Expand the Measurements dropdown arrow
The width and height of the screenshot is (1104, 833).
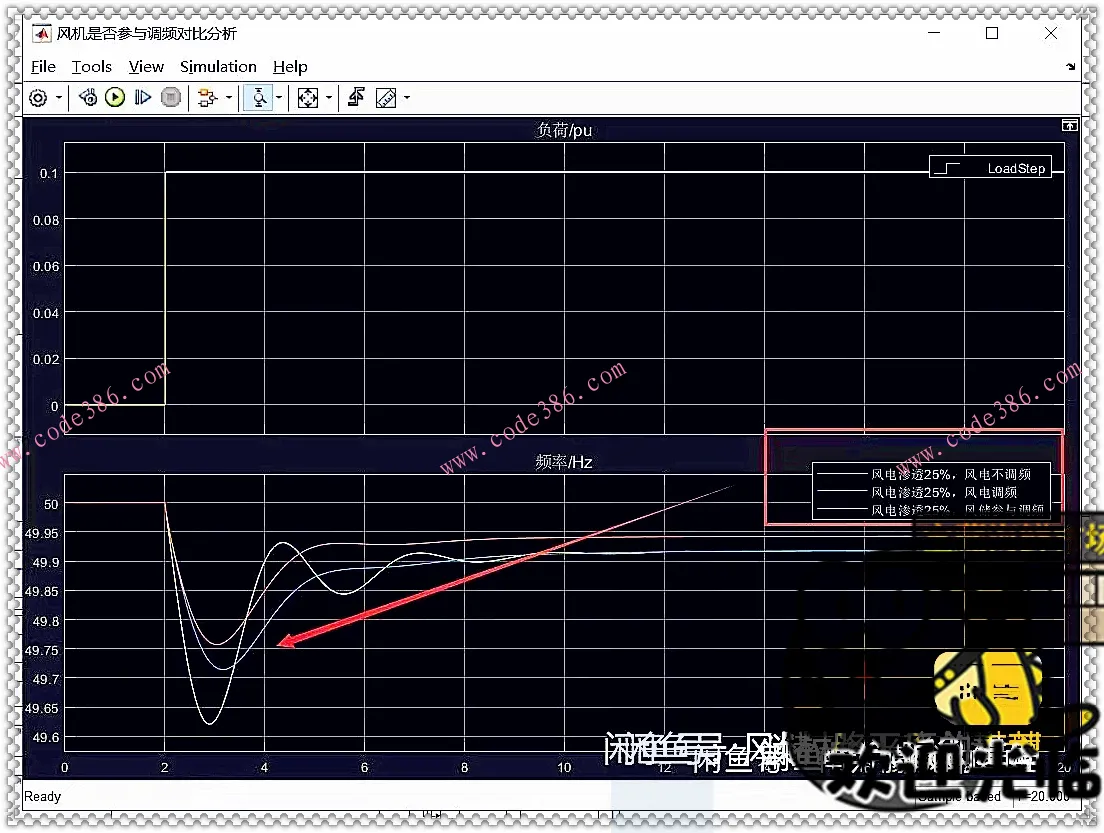pyautogui.click(x=407, y=98)
